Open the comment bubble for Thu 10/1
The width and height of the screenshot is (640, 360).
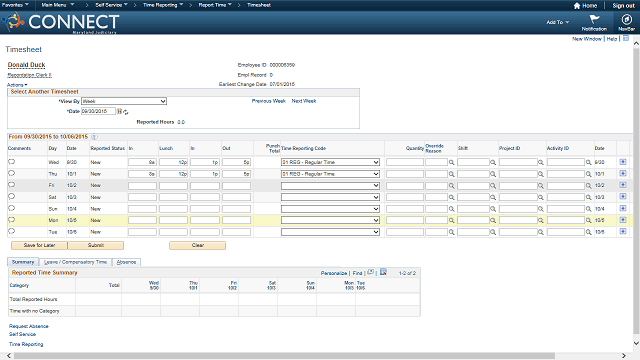click(11, 173)
